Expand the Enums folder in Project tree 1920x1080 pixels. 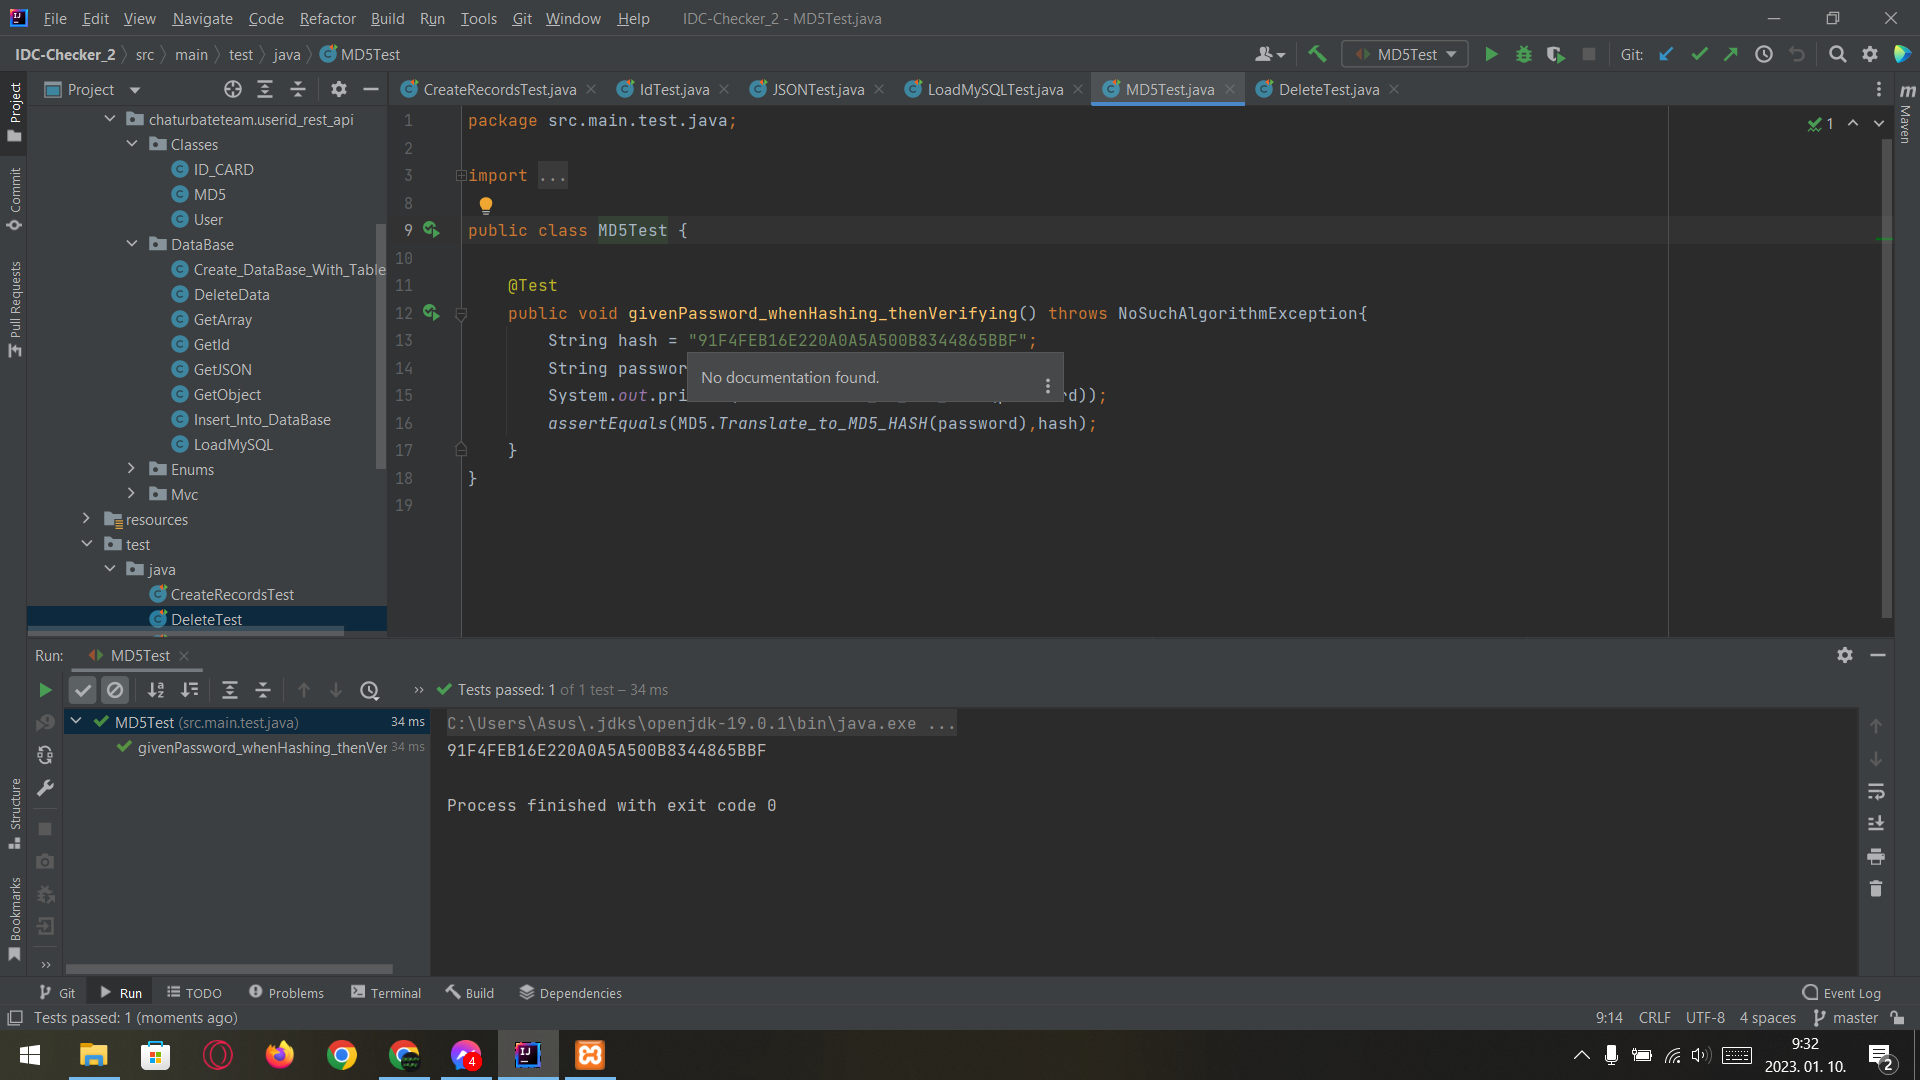click(131, 469)
